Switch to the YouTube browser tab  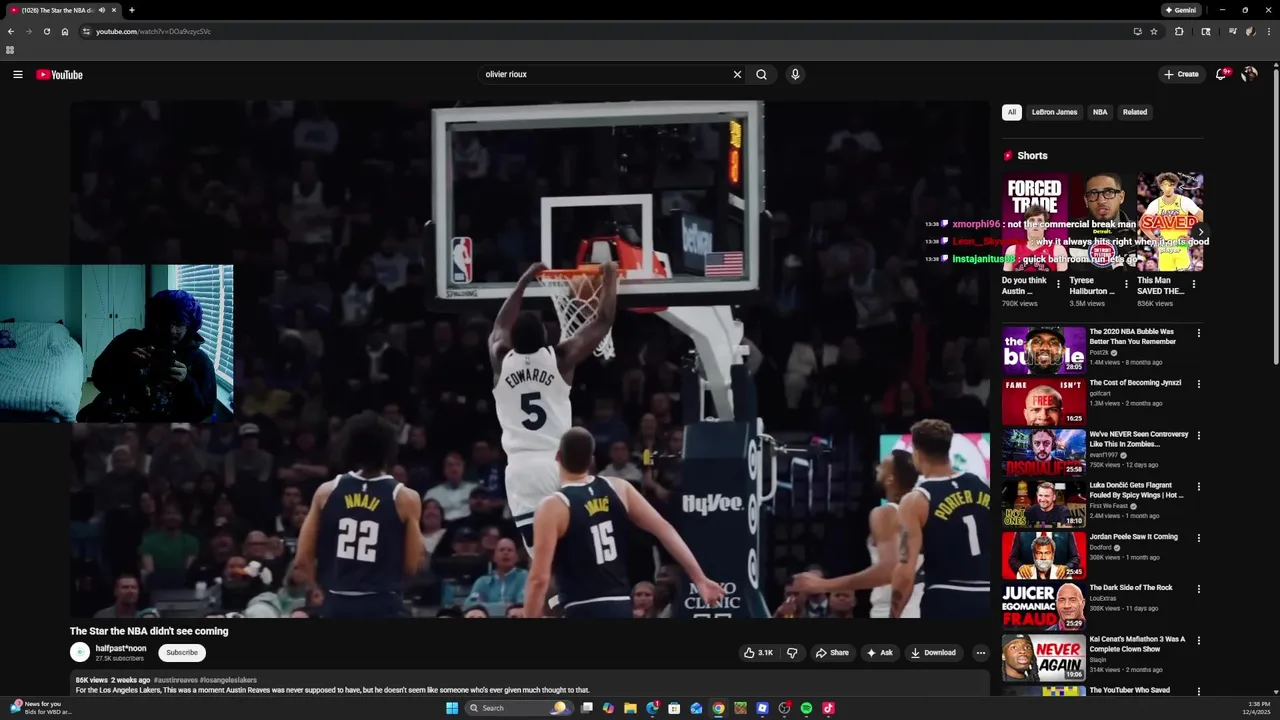pos(63,10)
